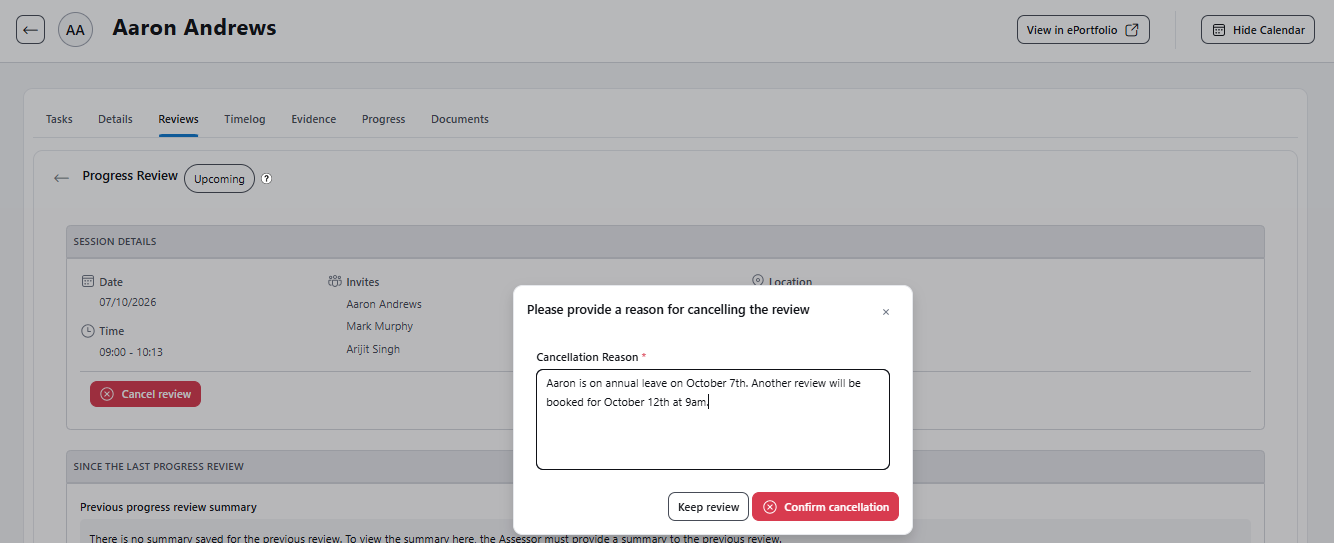Go to the Progress tab
Screen dimensions: 1334x543
(x=384, y=119)
